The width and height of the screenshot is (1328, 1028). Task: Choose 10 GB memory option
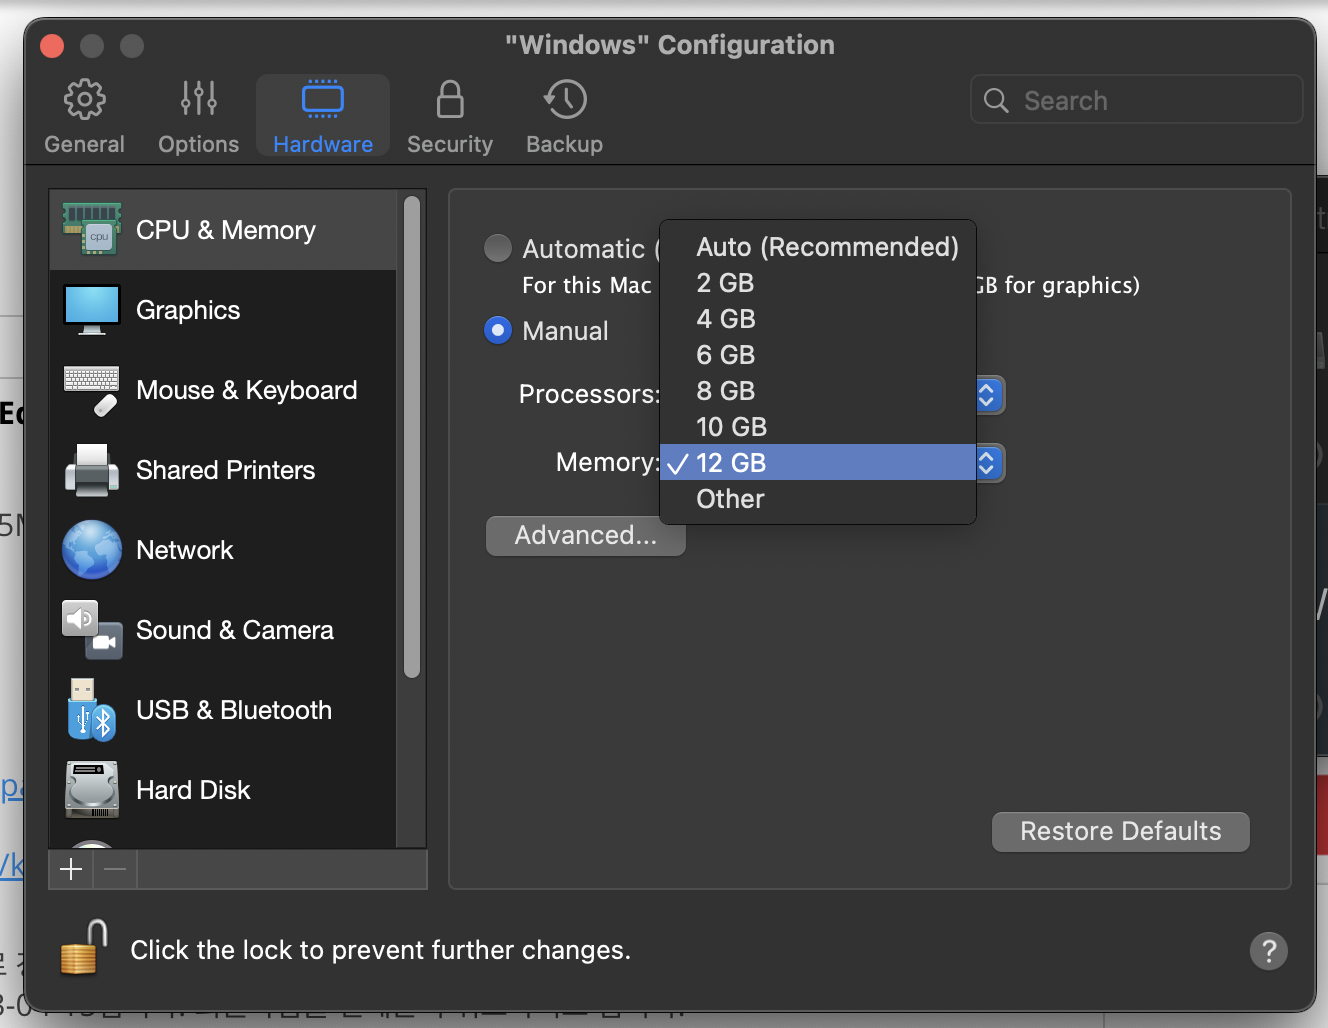818,427
